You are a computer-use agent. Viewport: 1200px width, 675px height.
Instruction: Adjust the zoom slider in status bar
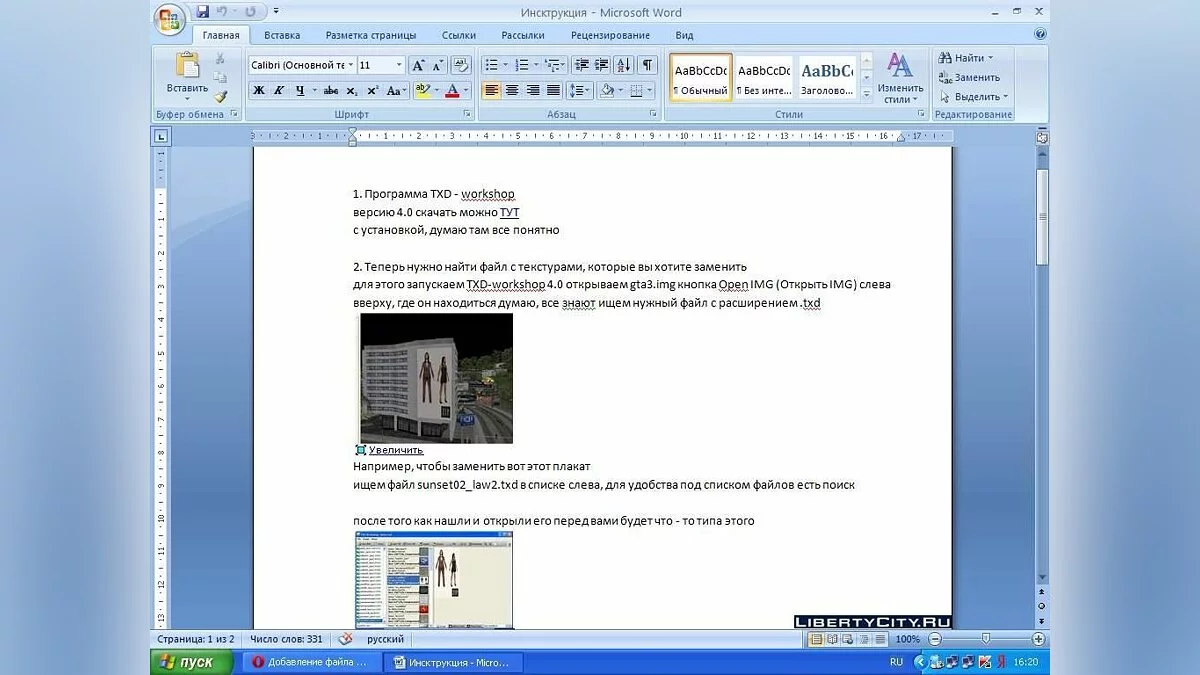coord(985,639)
